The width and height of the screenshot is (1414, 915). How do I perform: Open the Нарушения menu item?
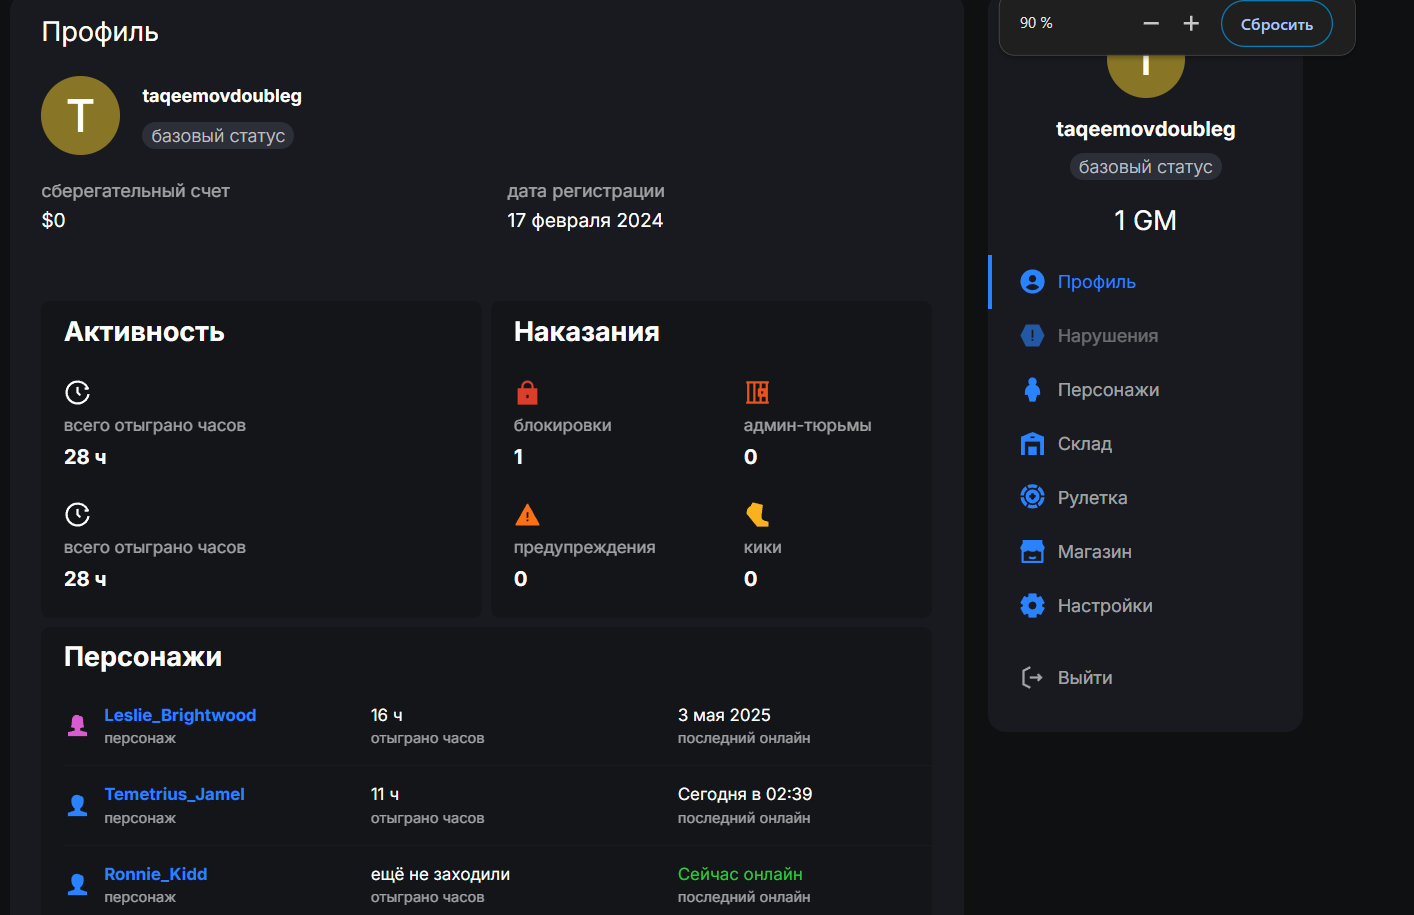1107,336
